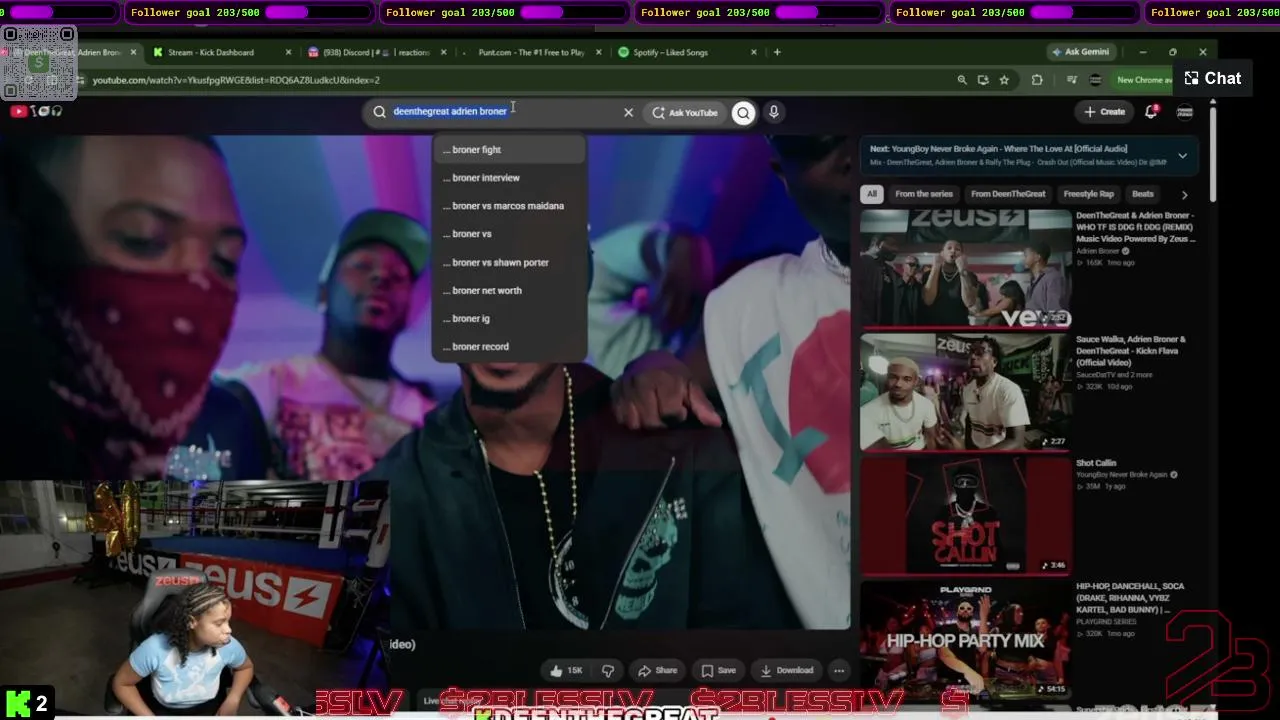Viewport: 1280px width, 720px height.
Task: Select the 'broner fight' search suggestion
Action: click(x=509, y=150)
